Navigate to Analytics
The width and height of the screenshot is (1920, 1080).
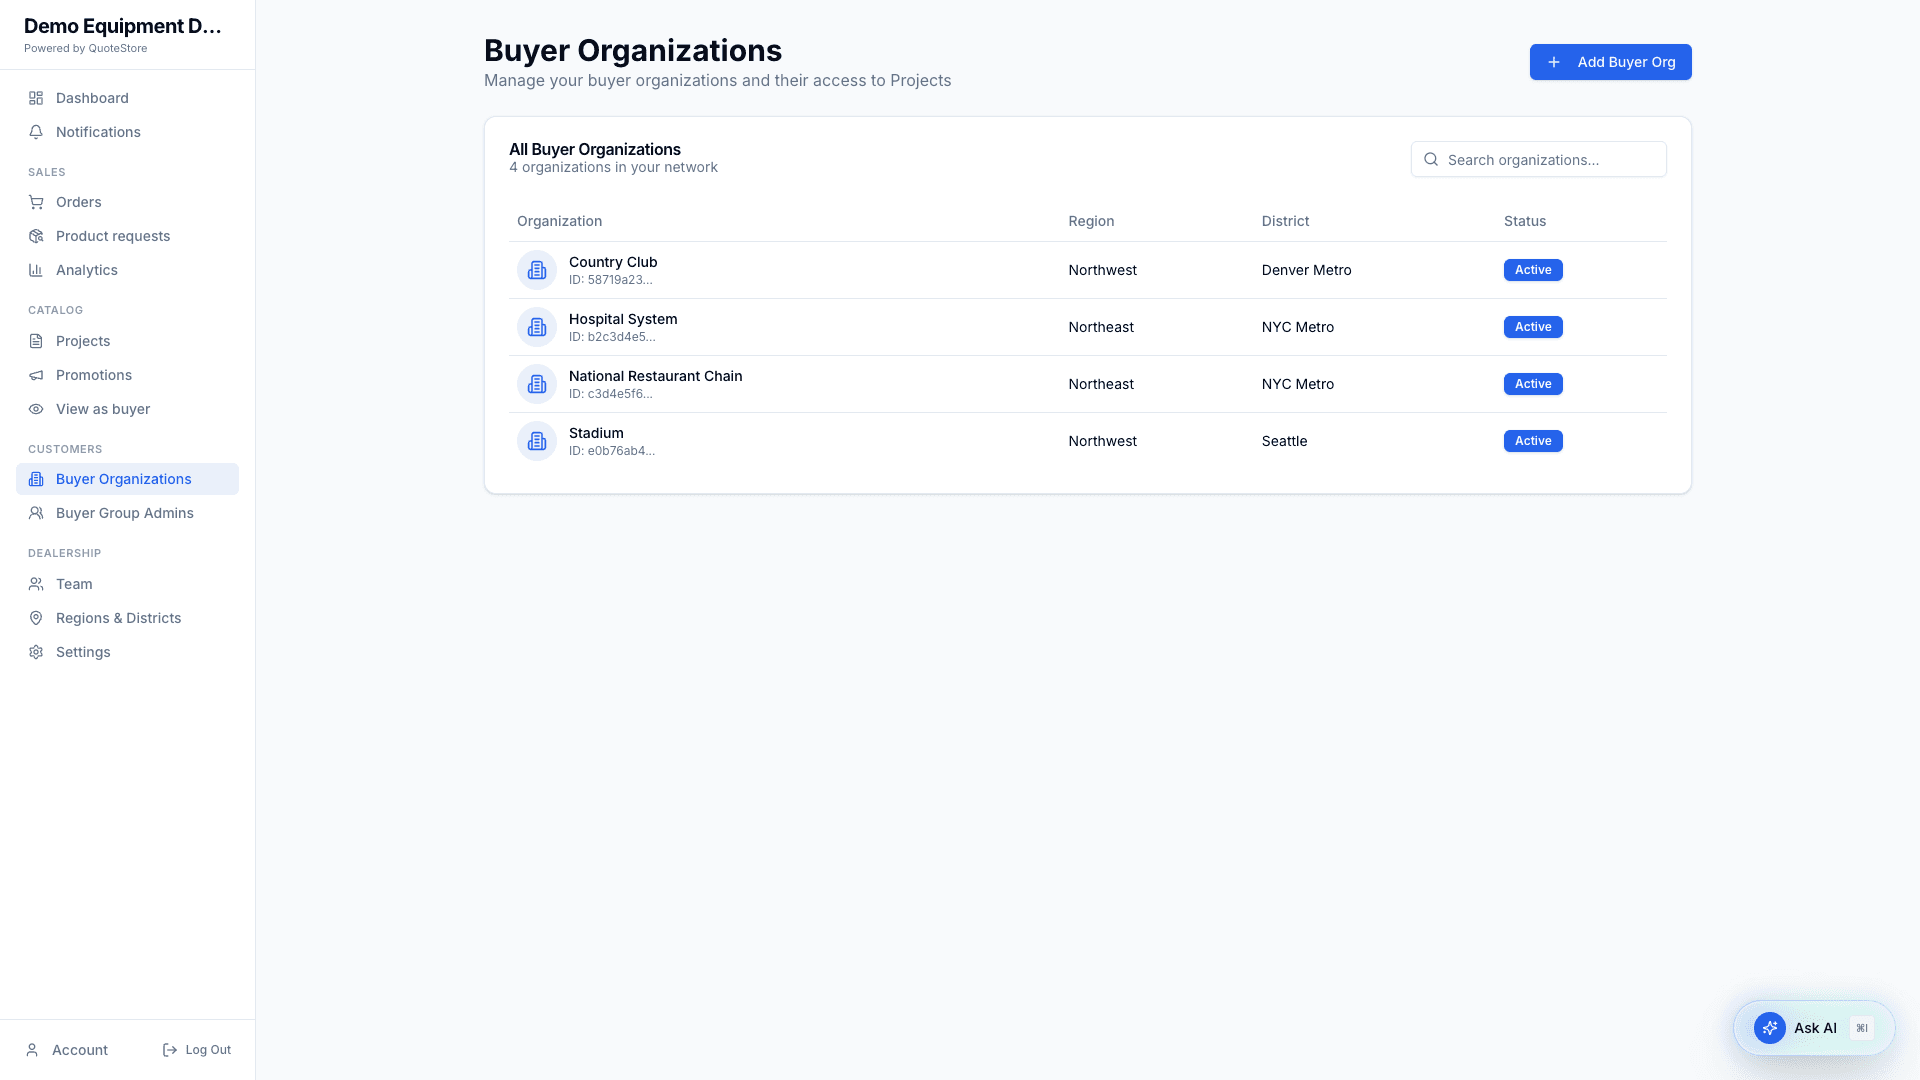click(127, 270)
